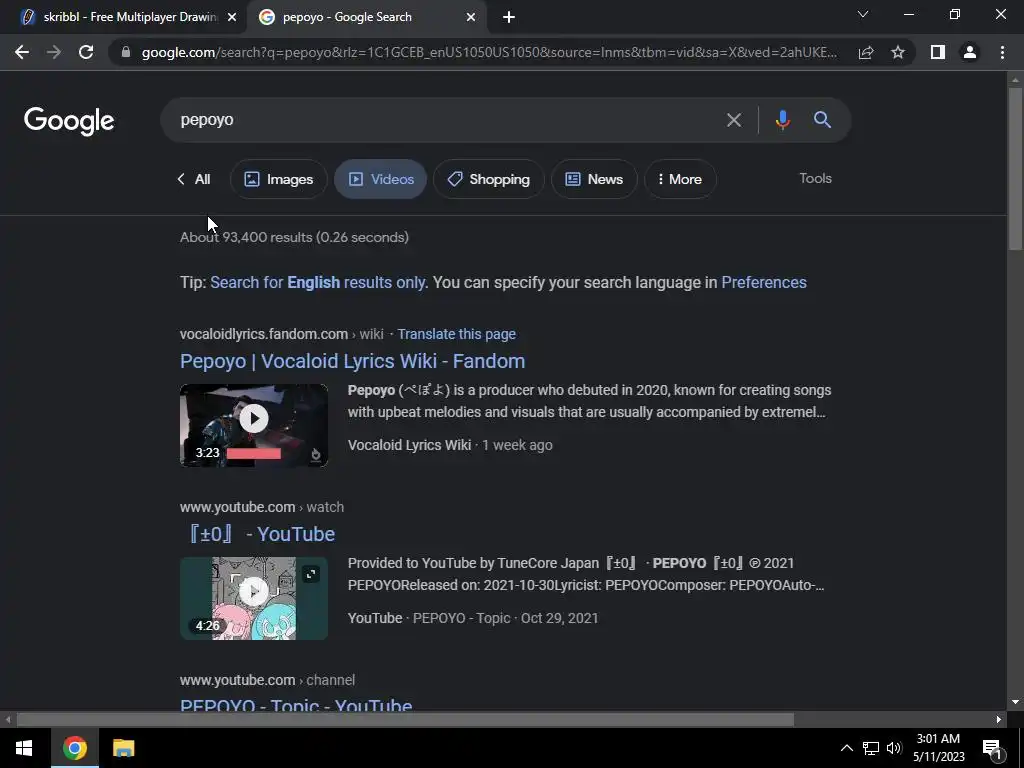Start voice search with microphone icon
The height and width of the screenshot is (768, 1024).
coord(782,120)
